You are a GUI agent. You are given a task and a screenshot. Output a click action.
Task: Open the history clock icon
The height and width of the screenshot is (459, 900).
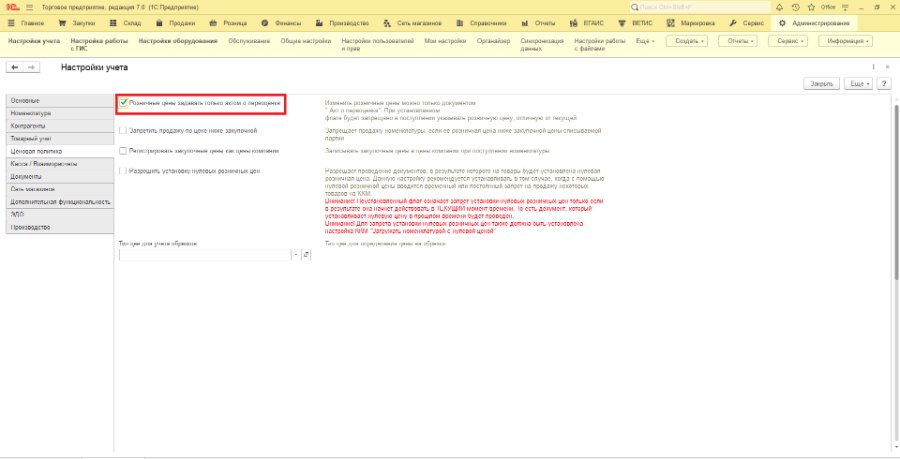click(x=795, y=7)
